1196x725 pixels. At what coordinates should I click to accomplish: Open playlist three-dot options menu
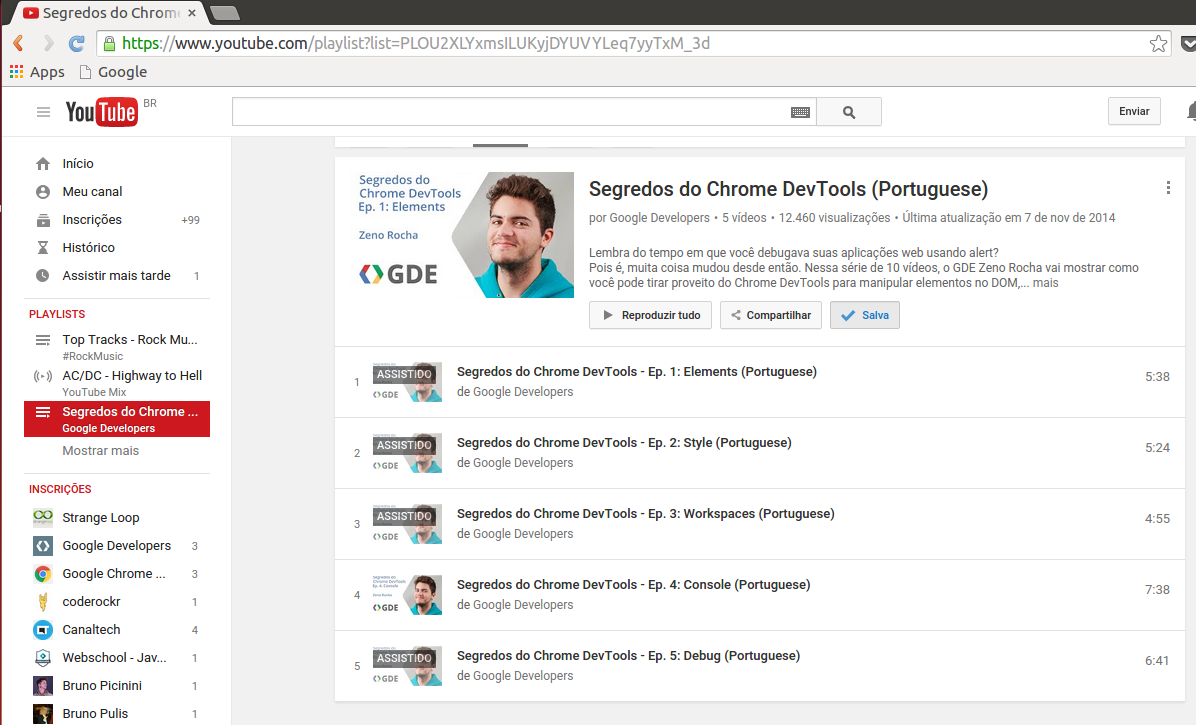coord(1168,188)
